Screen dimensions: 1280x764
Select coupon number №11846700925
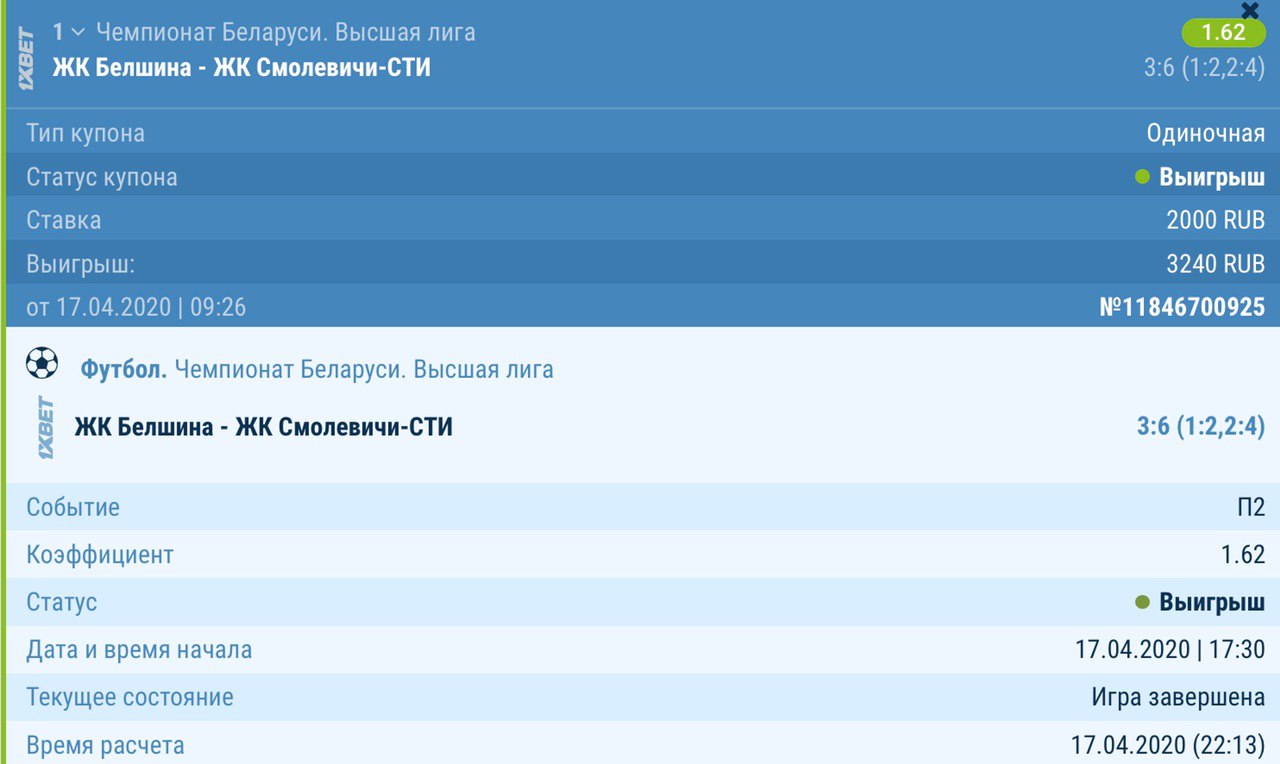[1182, 307]
